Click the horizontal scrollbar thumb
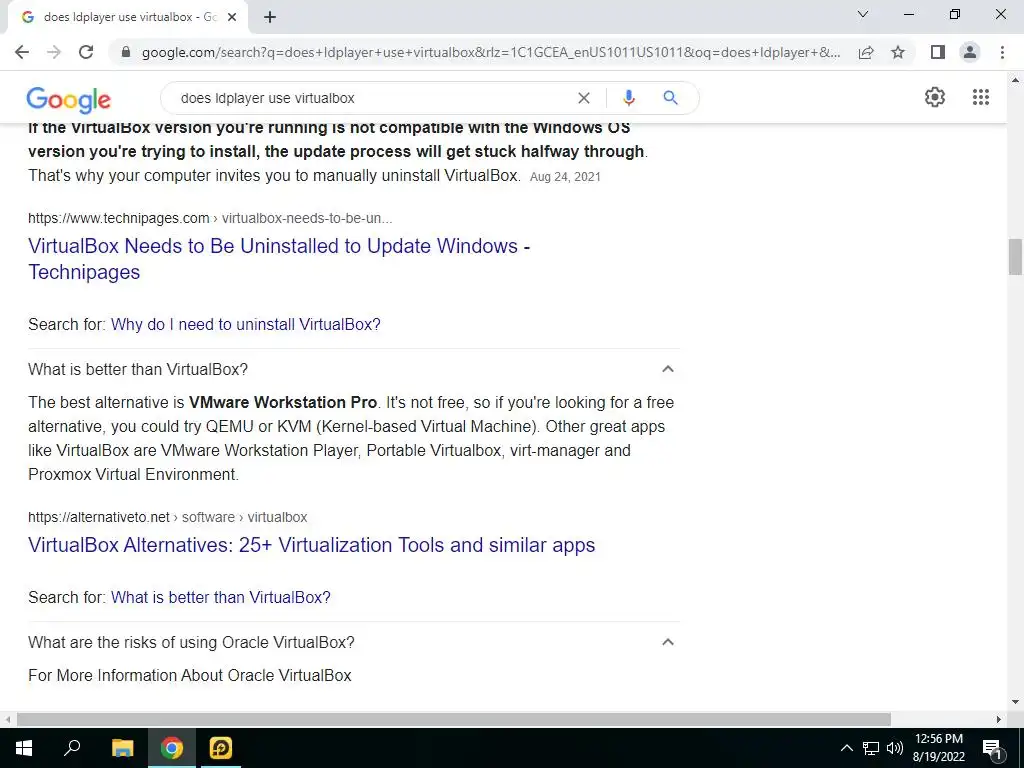The width and height of the screenshot is (1024, 768). pos(454,719)
